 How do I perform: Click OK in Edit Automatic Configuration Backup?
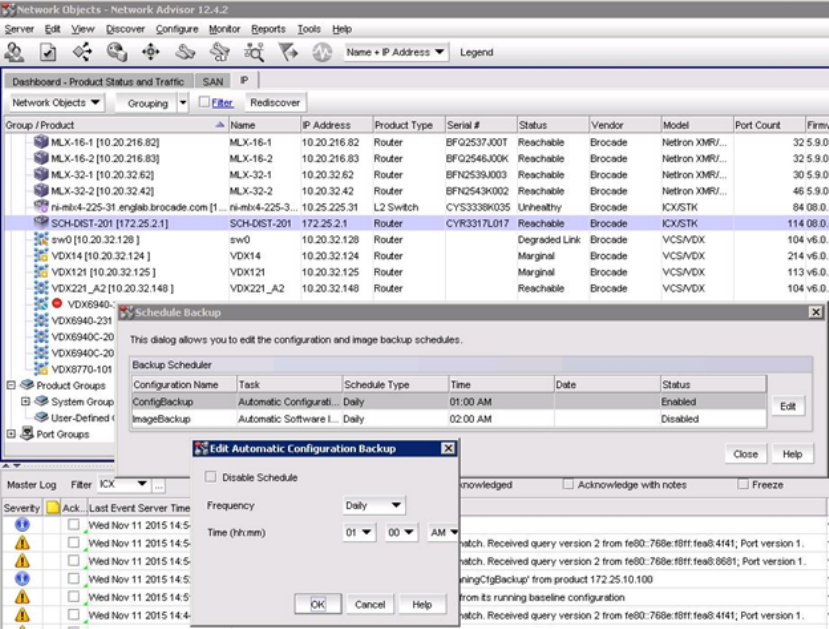pyautogui.click(x=317, y=604)
